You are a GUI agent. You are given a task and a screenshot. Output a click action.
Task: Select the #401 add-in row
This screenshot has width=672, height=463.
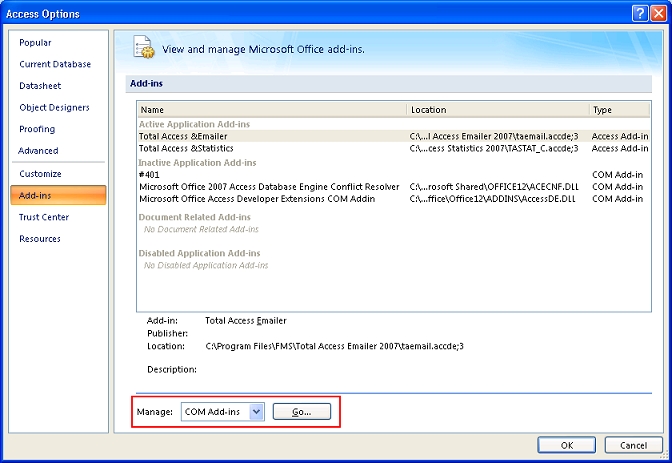pyautogui.click(x=393, y=175)
